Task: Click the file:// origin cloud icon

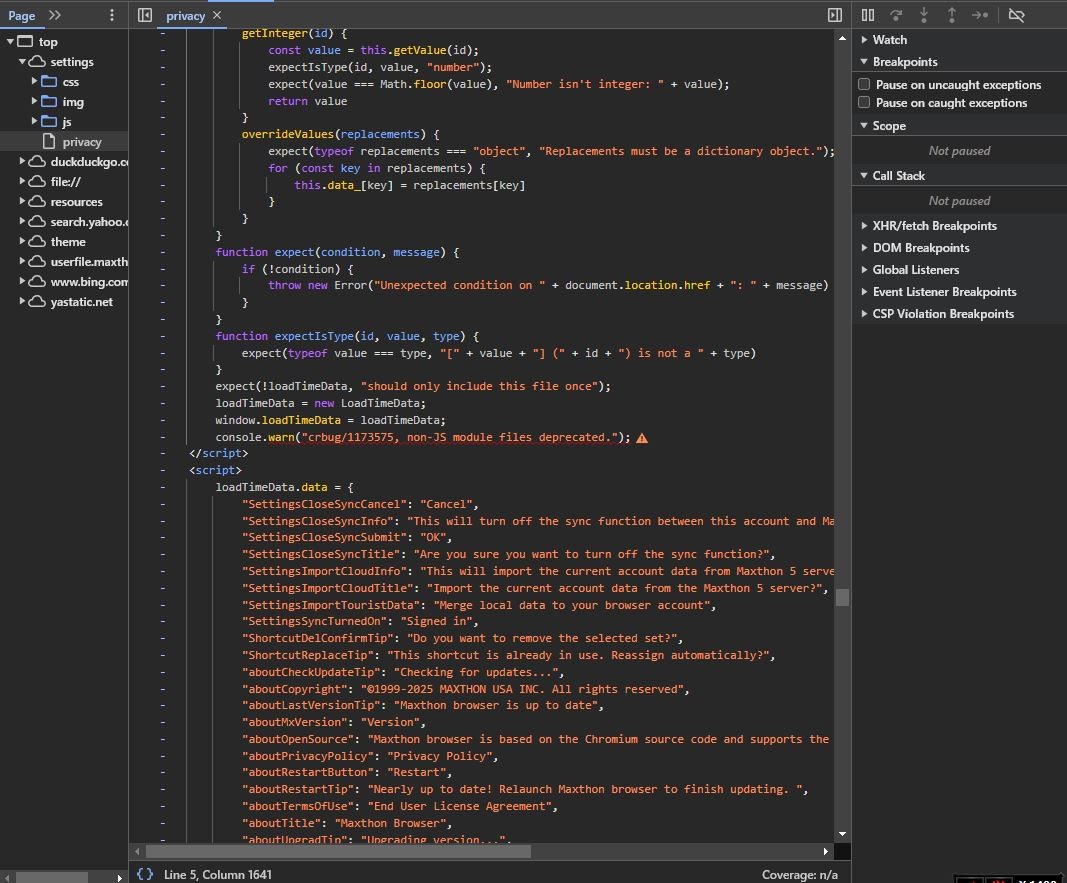Action: tap(37, 182)
